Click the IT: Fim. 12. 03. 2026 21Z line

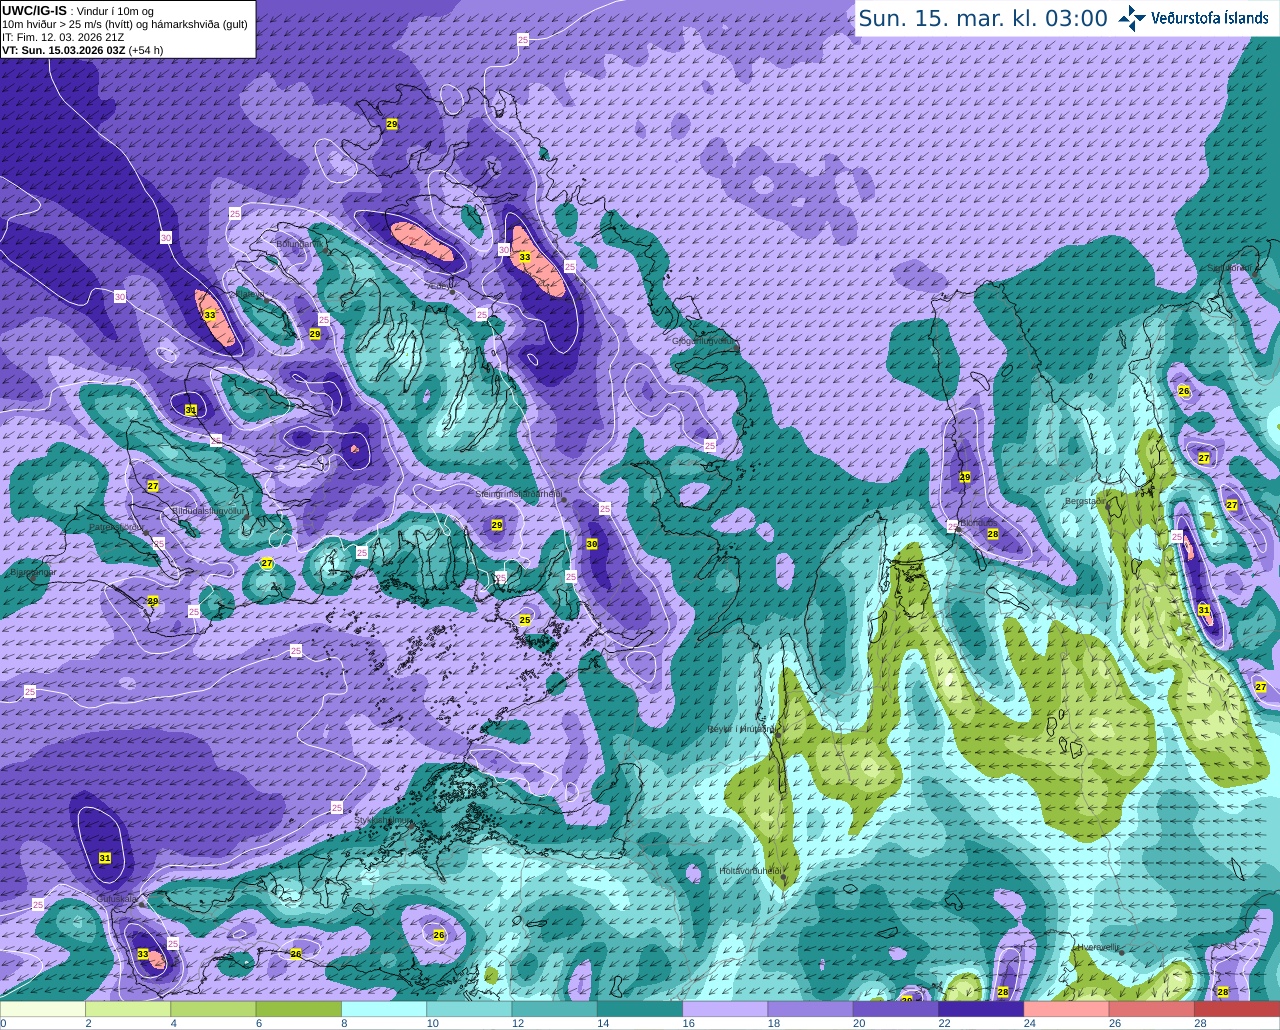pos(63,37)
